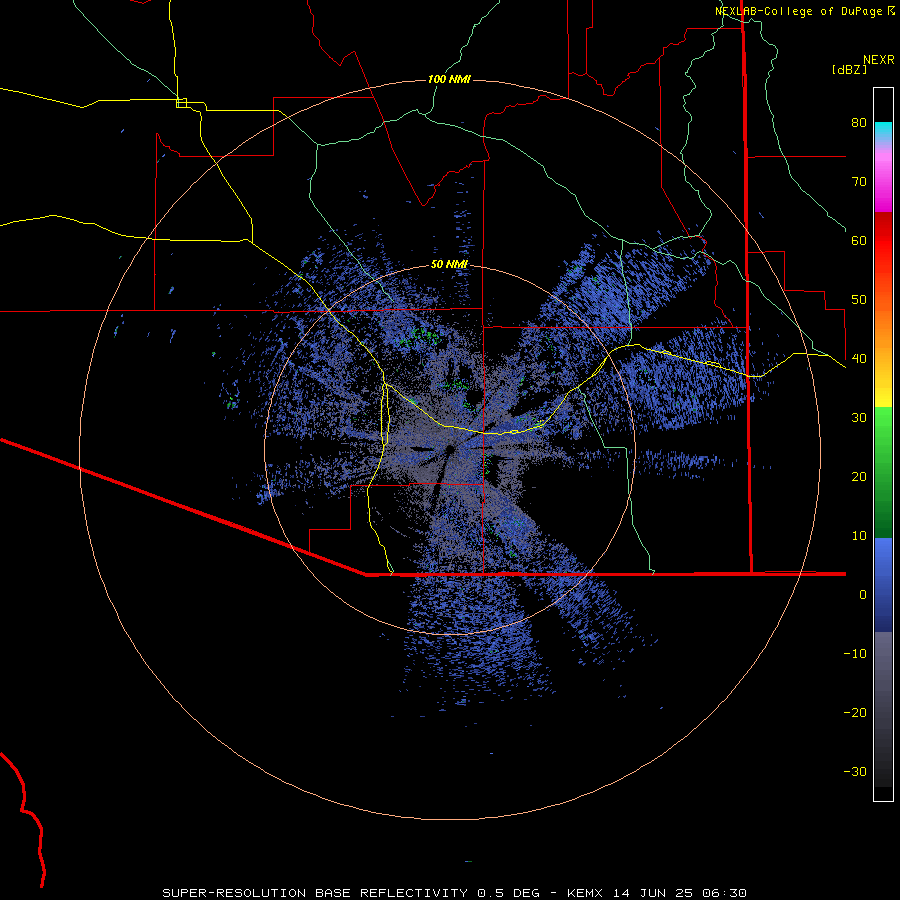The image size is (900, 900).
Task: Click the red band of the color bar
Action: [x=883, y=241]
